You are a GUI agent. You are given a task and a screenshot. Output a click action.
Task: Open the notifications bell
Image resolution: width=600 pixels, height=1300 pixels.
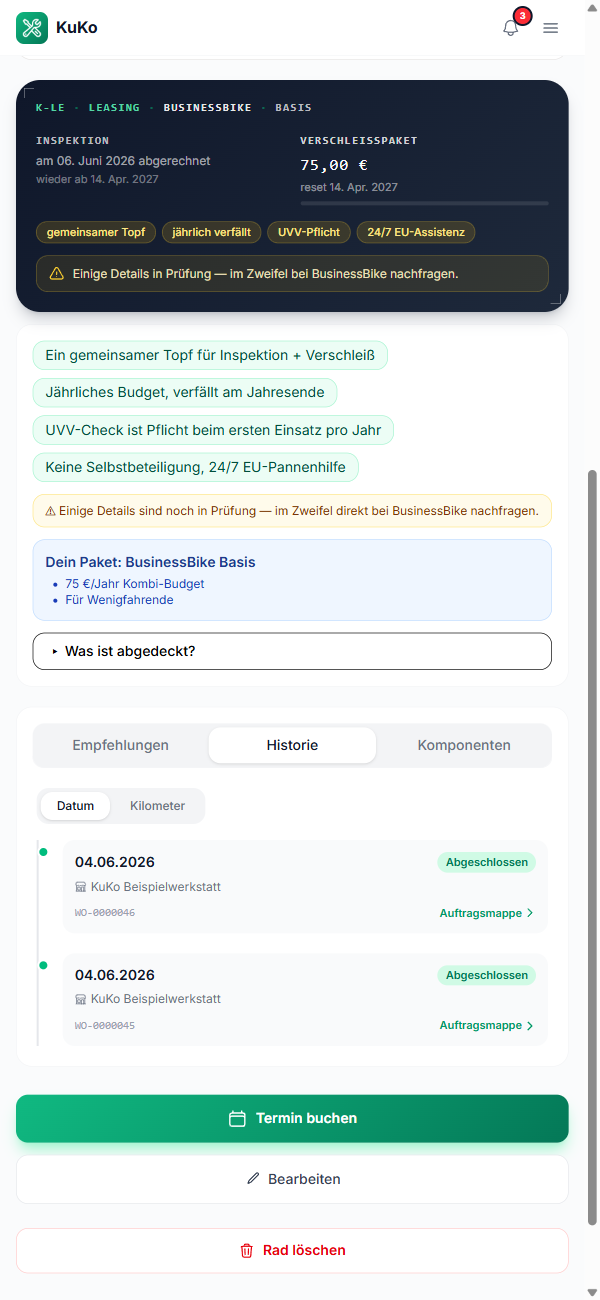pyautogui.click(x=511, y=28)
